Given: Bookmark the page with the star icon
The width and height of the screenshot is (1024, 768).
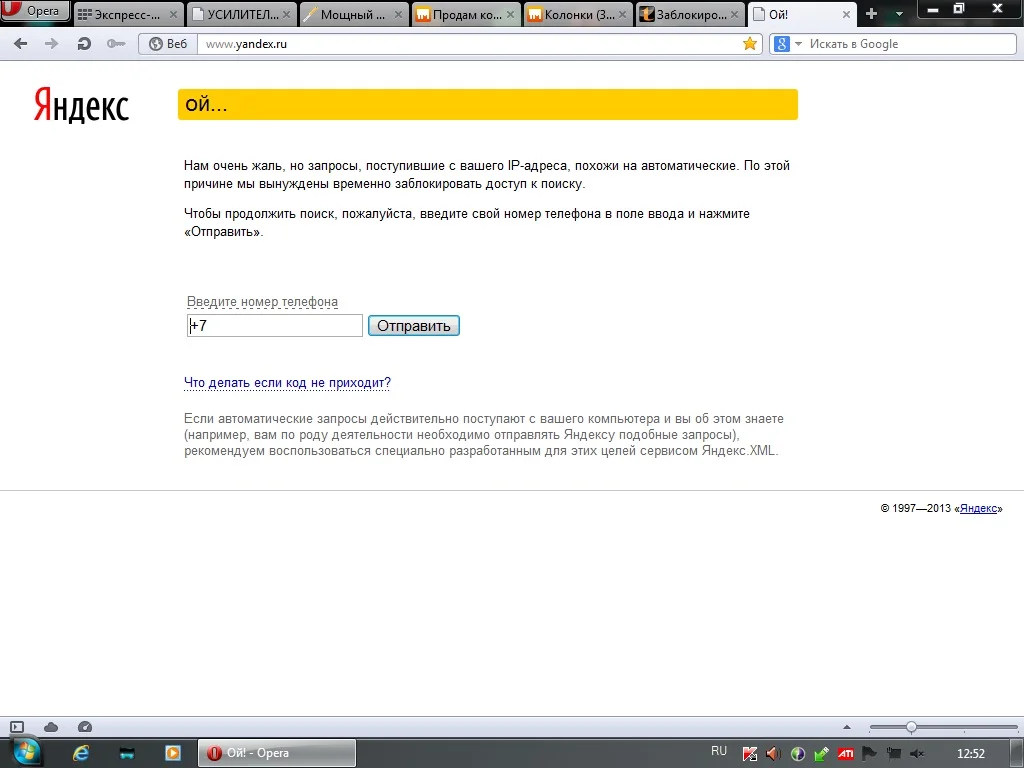Looking at the screenshot, I should point(750,44).
